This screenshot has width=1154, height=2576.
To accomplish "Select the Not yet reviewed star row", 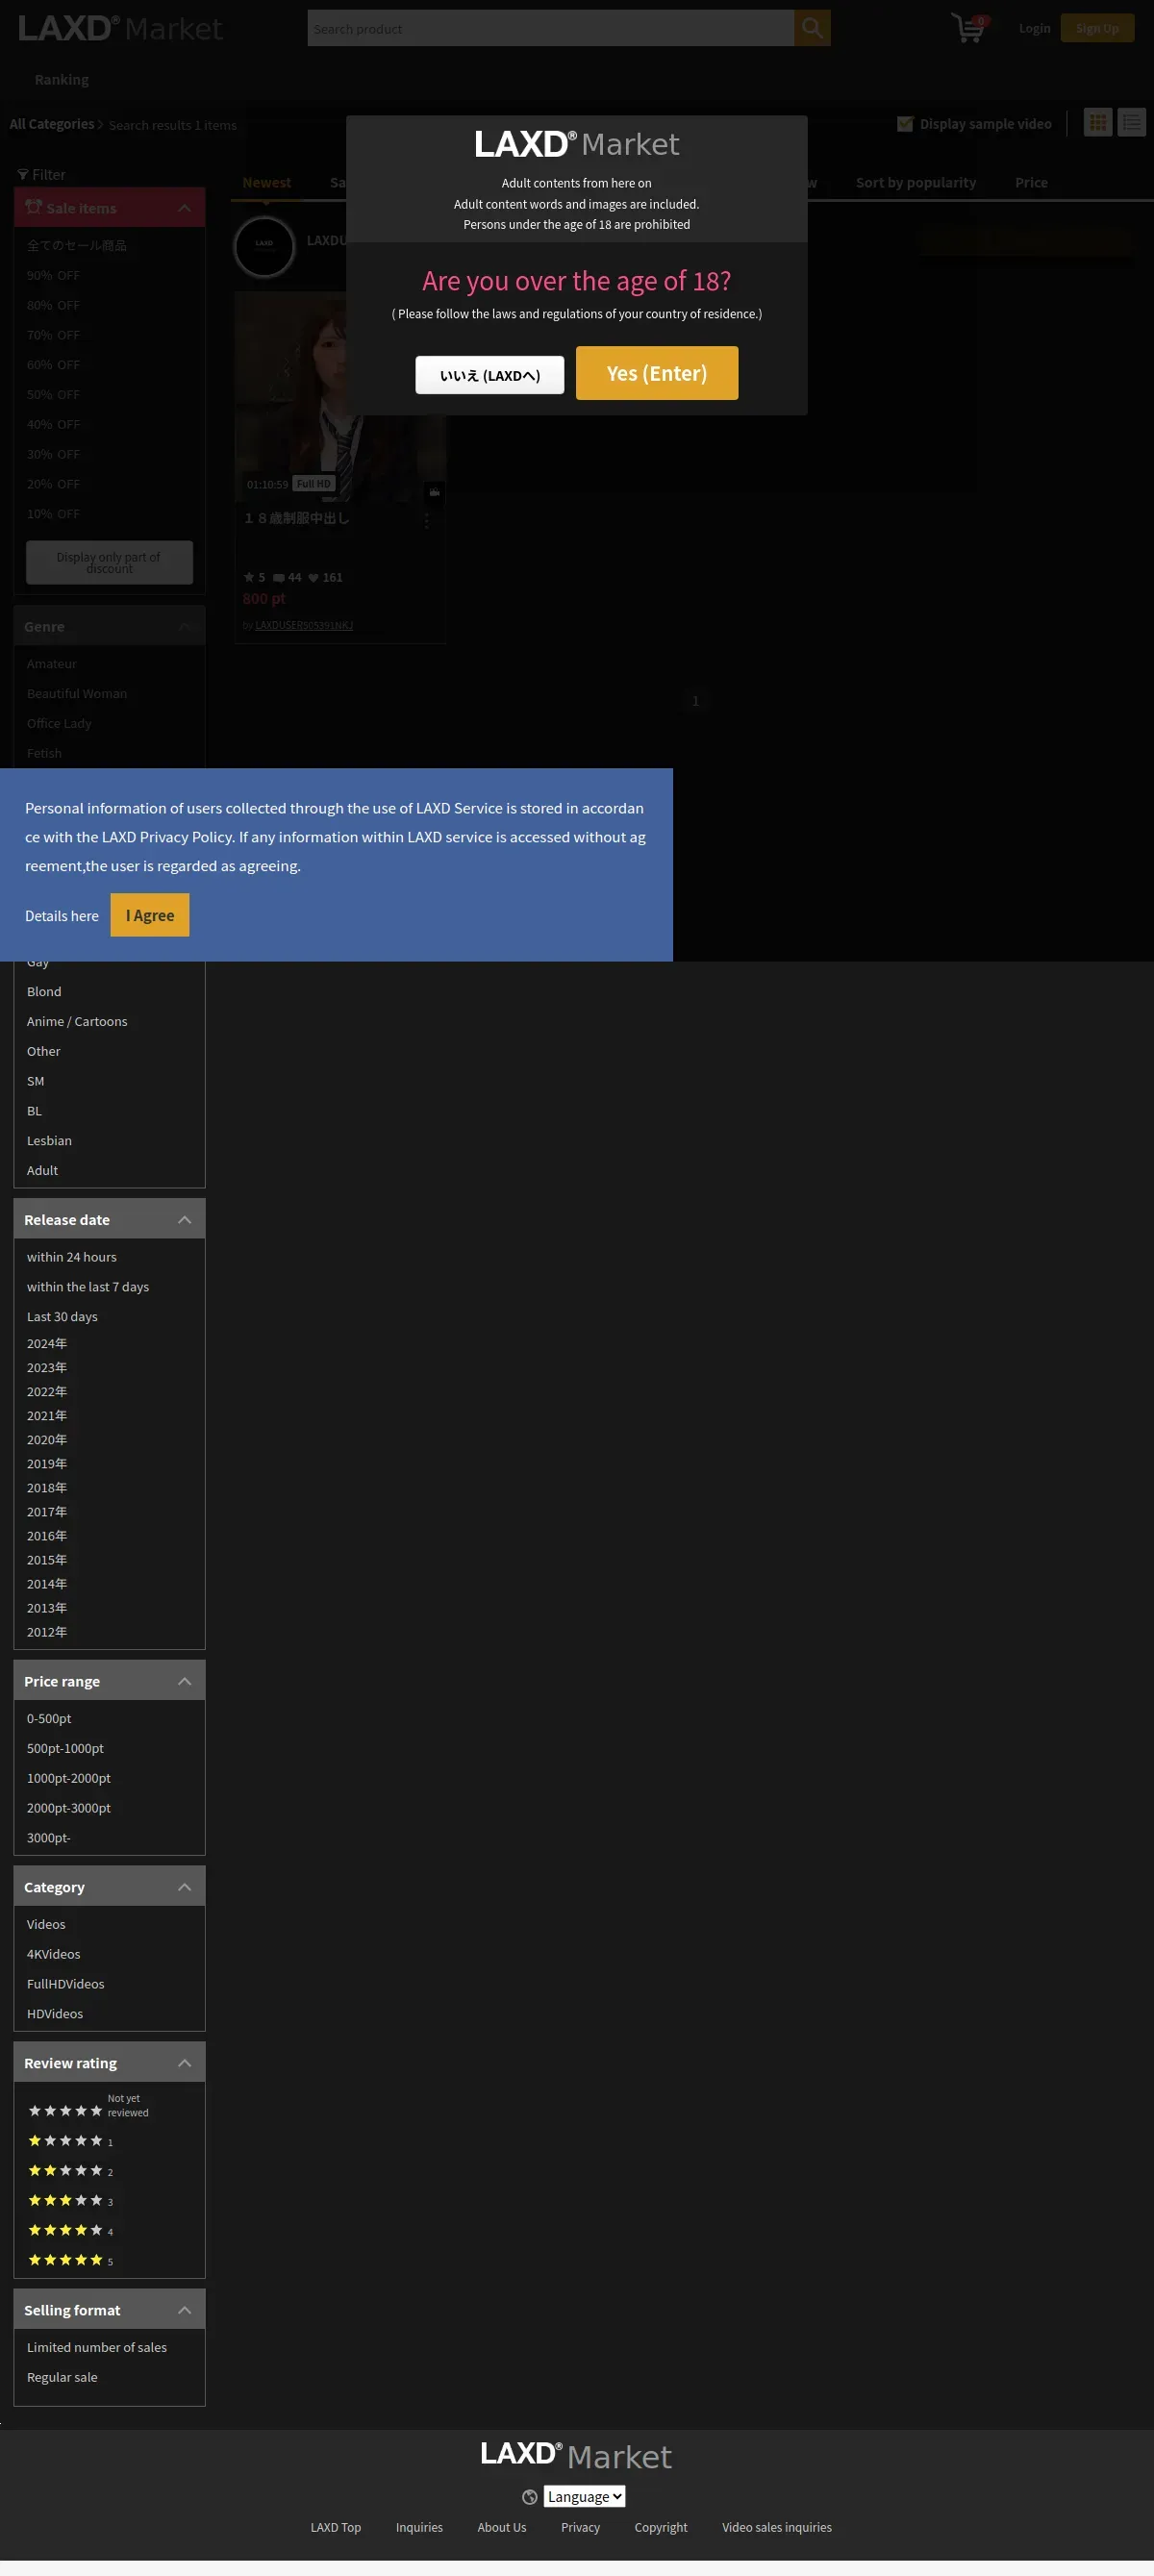I will [88, 2108].
